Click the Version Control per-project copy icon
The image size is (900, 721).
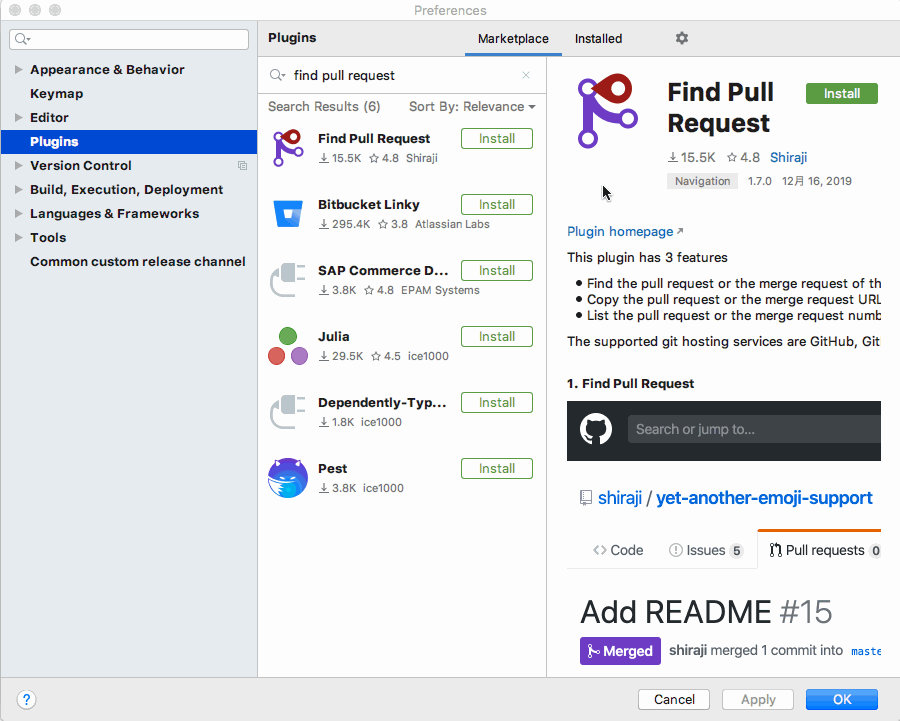coord(242,165)
